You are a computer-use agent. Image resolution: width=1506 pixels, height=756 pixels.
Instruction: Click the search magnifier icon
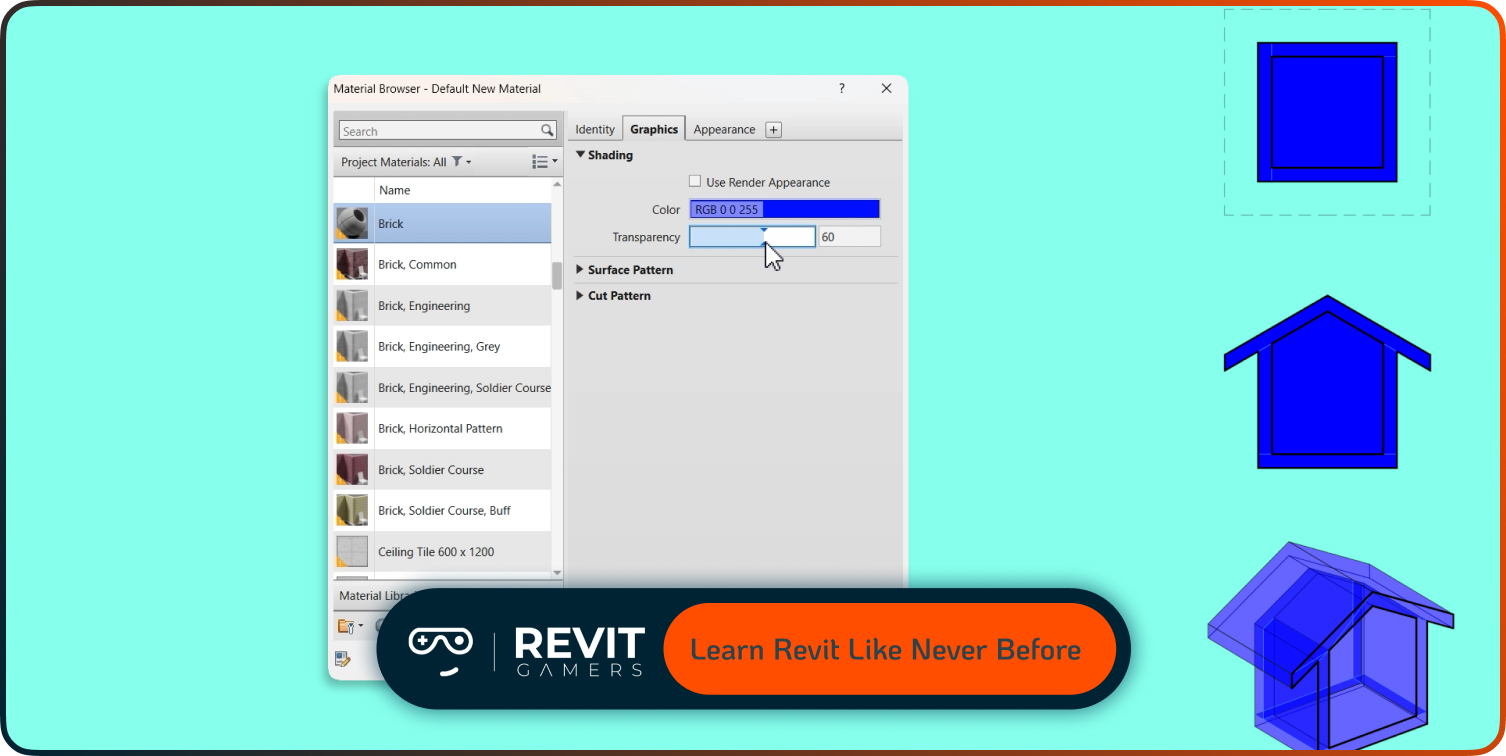[x=546, y=130]
